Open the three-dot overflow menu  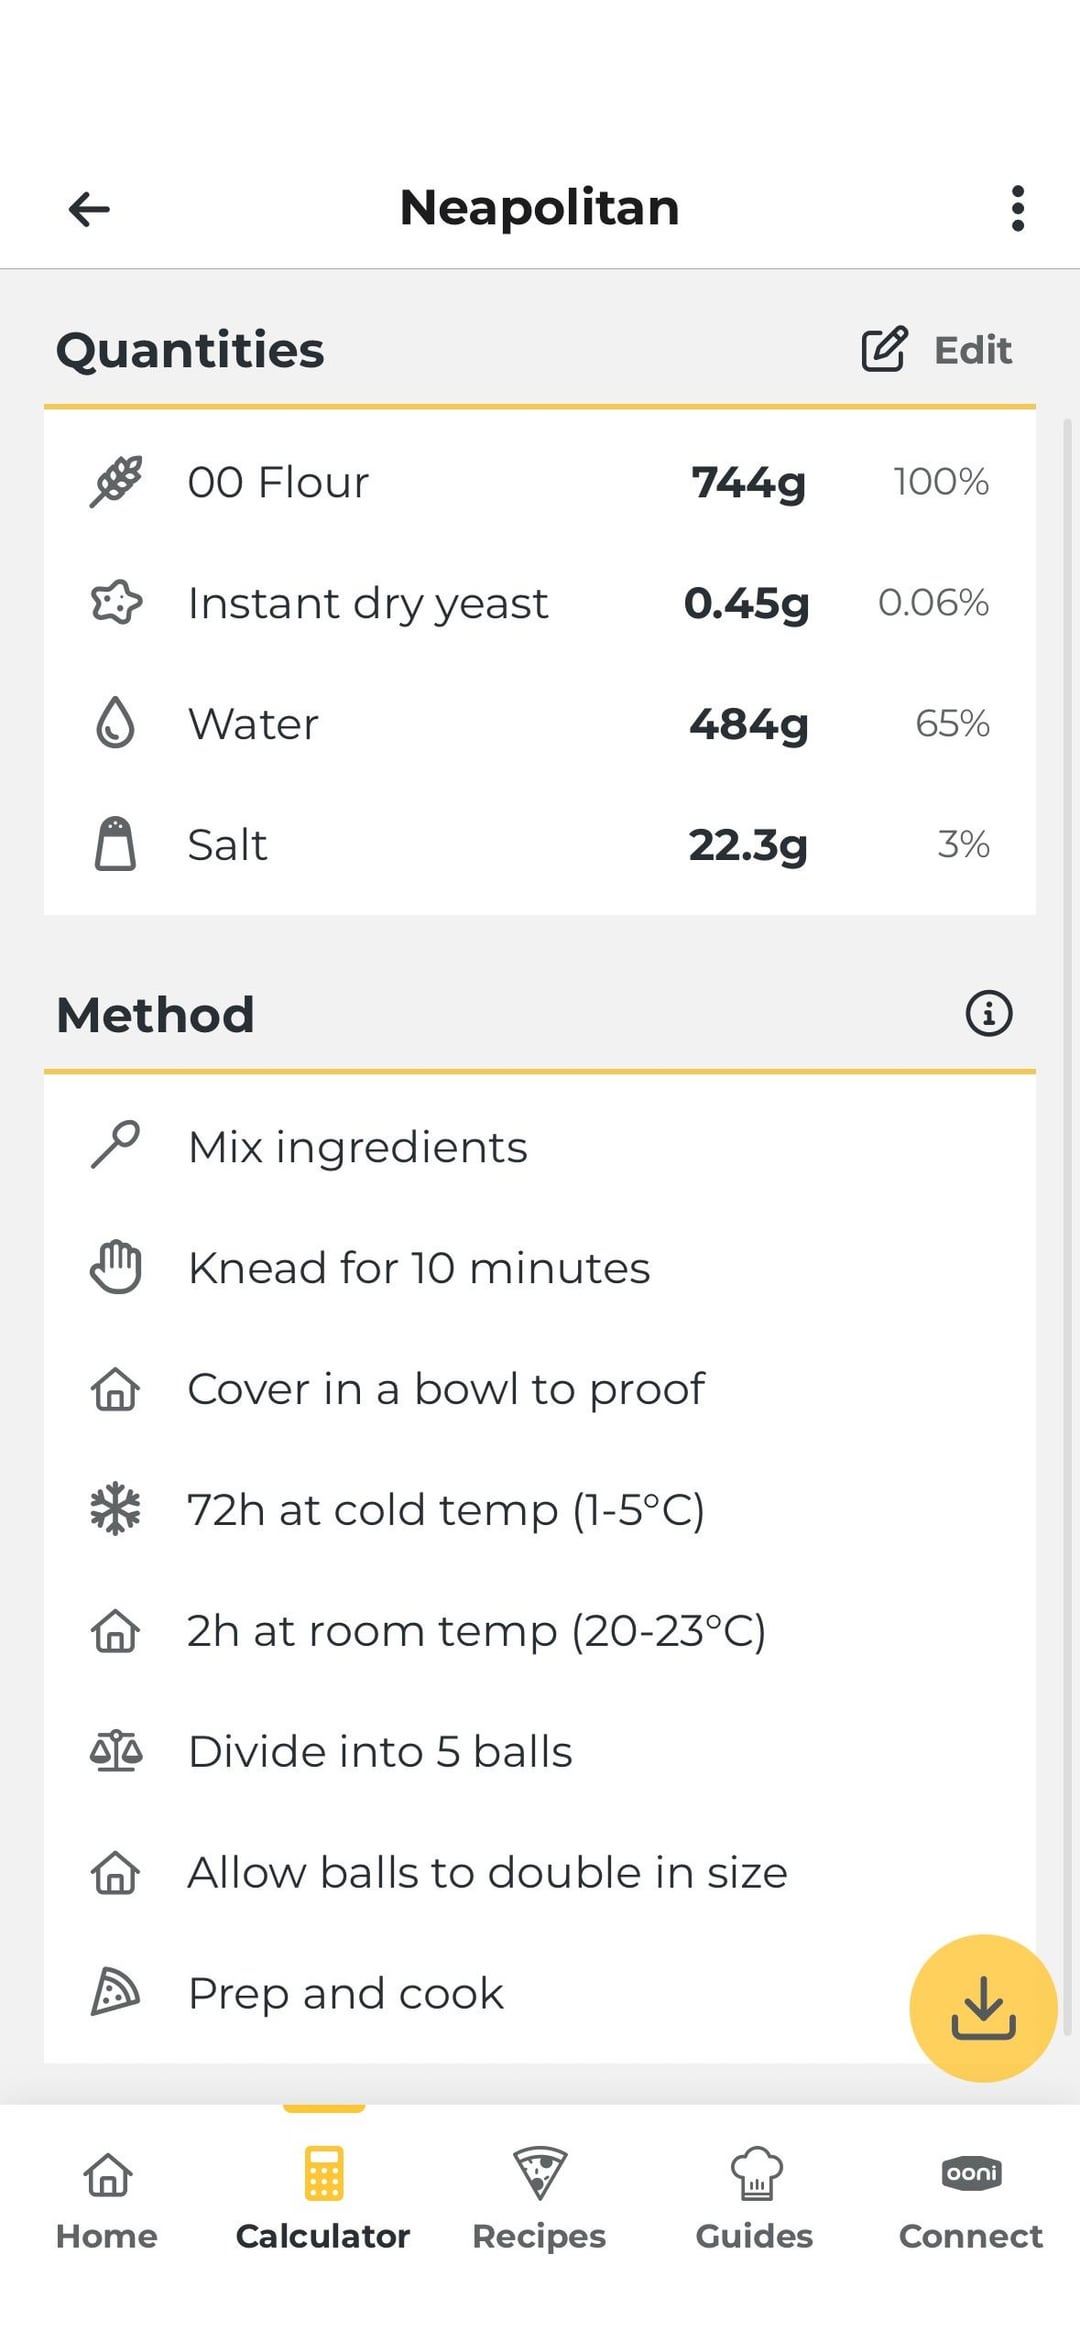1017,208
